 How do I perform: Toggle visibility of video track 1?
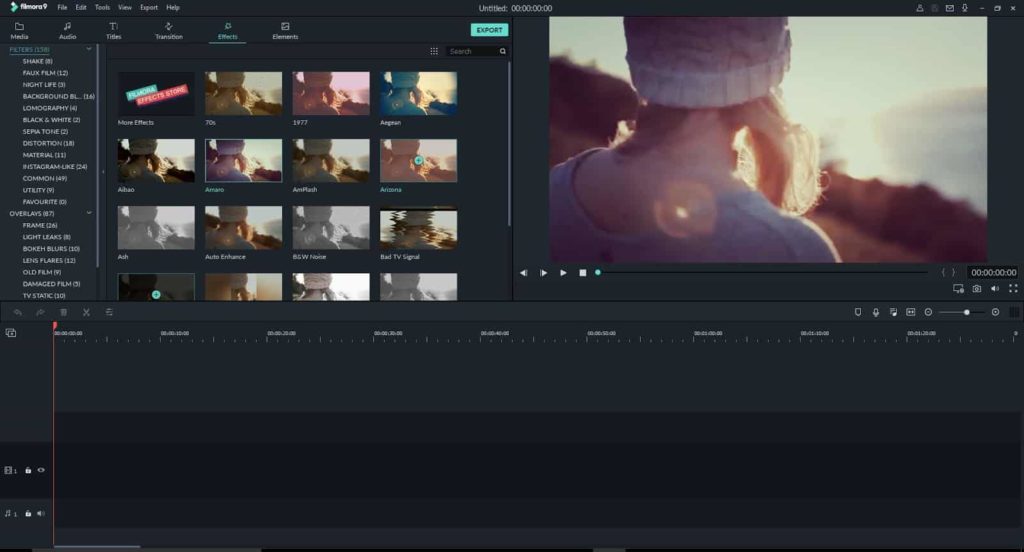(41, 470)
